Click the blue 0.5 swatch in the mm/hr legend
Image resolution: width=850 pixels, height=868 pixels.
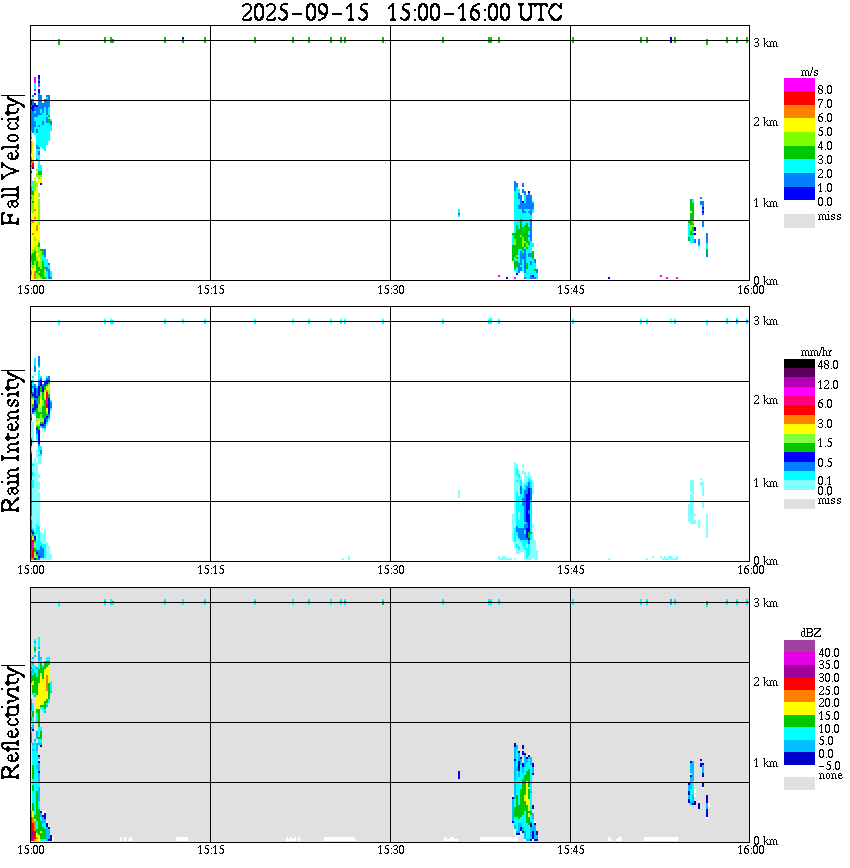coord(799,457)
